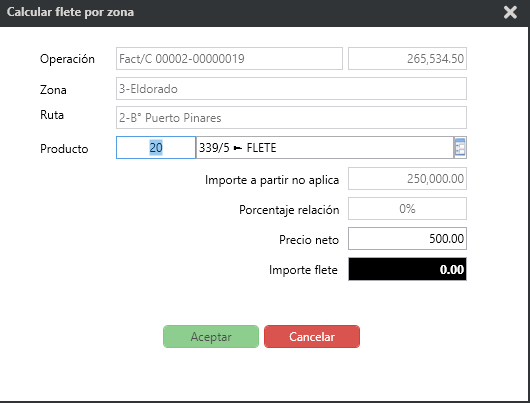Open the product lookup list icon
The height and width of the screenshot is (403, 530).
pyautogui.click(x=460, y=147)
